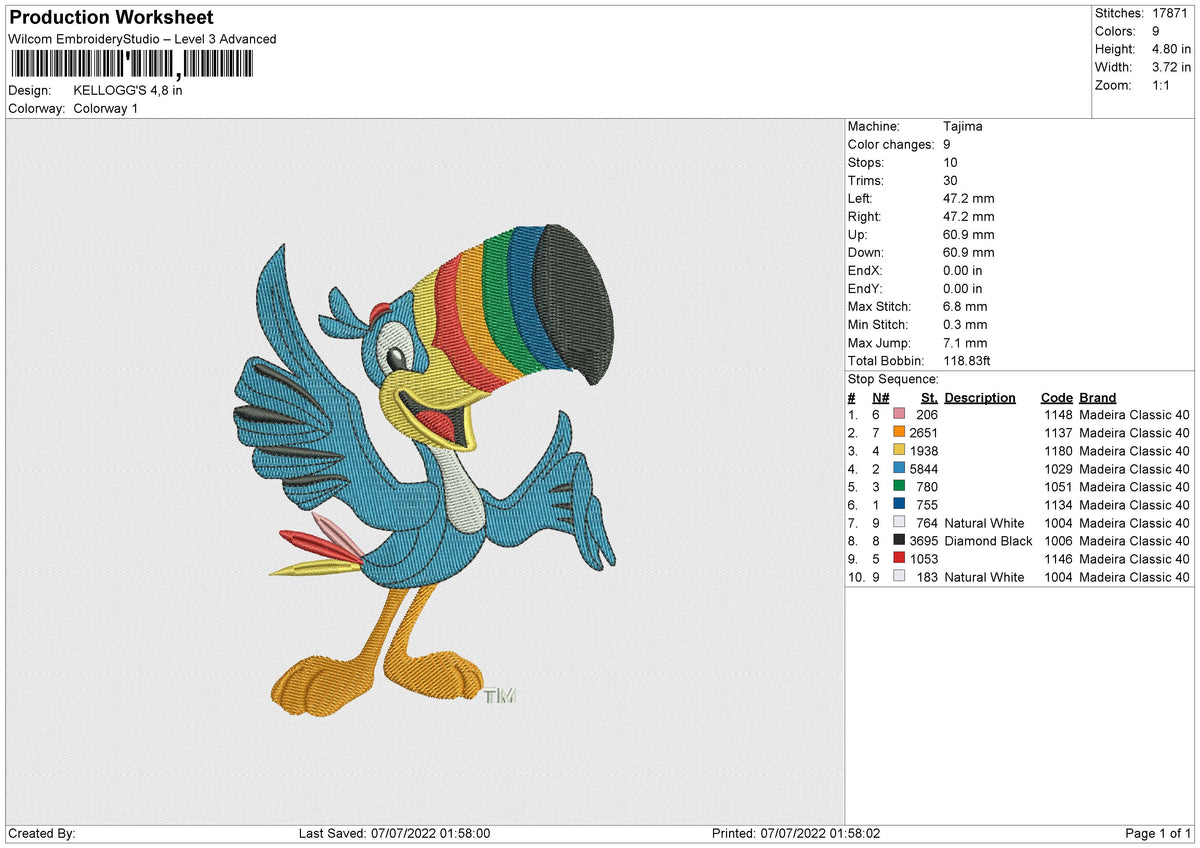Click the Production Worksheet title

111,18
